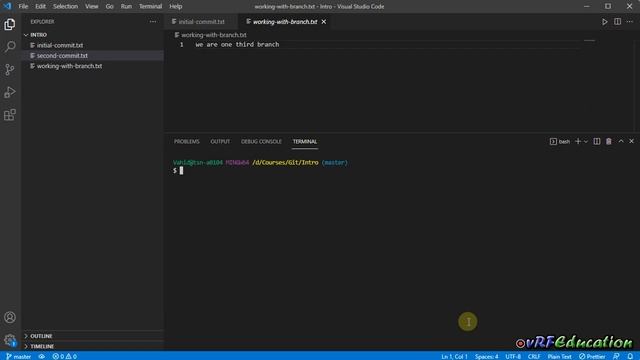The width and height of the screenshot is (640, 360).
Task: Go to line via Ln 1, Col 1
Action: click(454, 356)
